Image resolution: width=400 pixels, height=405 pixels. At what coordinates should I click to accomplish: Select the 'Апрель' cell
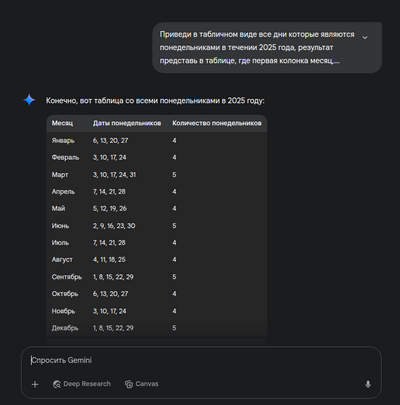coord(63,192)
